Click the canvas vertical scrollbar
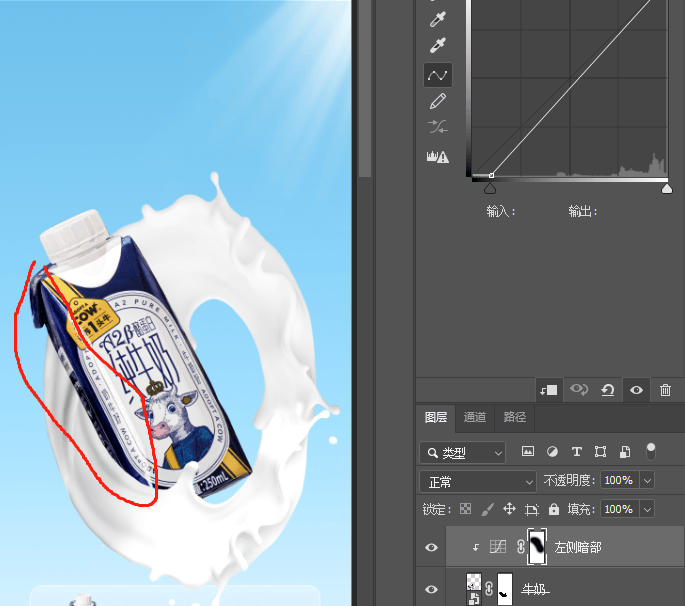The image size is (685, 606). point(365,87)
